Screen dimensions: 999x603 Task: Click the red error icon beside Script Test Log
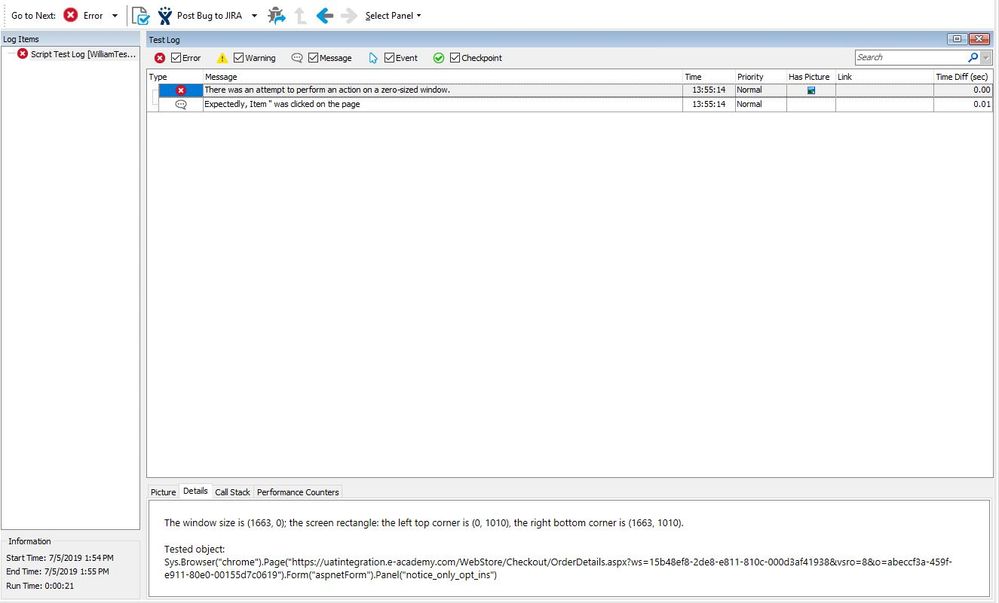(x=22, y=54)
